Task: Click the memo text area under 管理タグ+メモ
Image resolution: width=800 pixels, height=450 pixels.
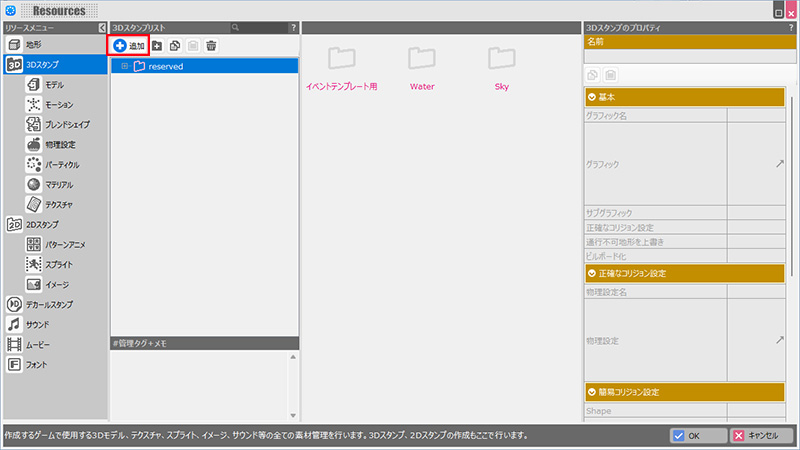Action: 199,386
